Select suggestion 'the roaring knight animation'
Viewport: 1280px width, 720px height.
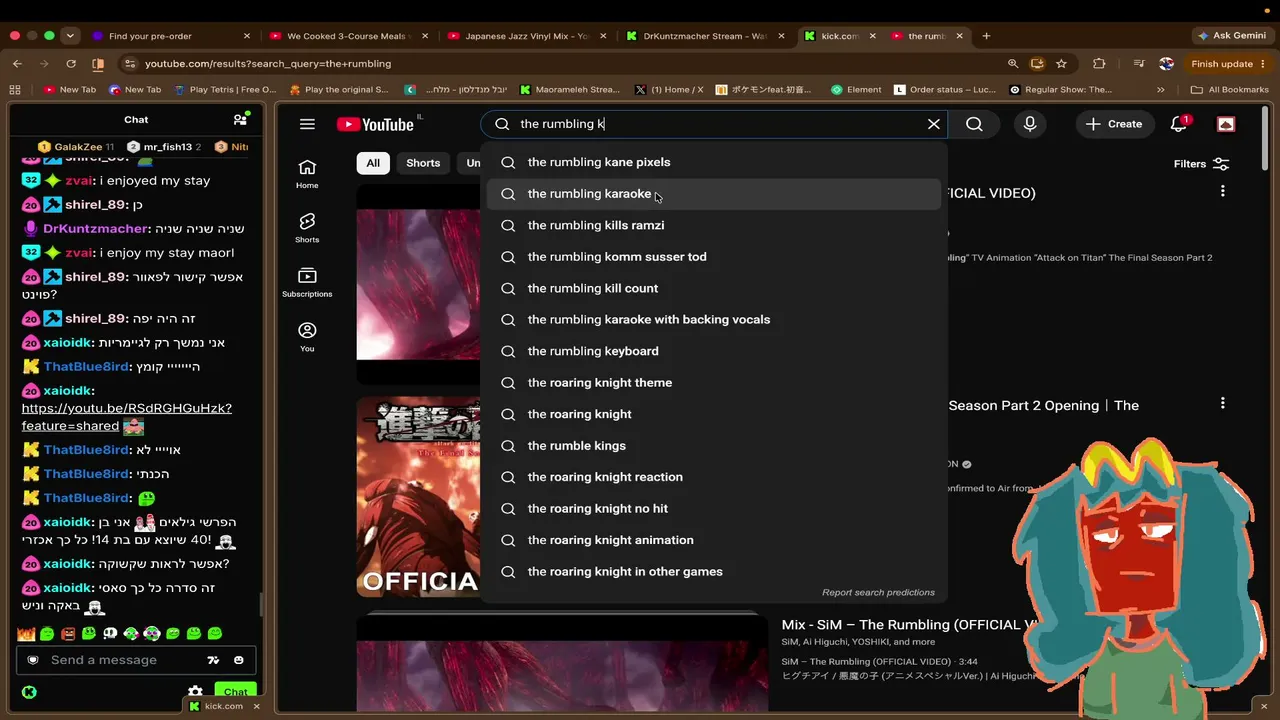coord(714,540)
